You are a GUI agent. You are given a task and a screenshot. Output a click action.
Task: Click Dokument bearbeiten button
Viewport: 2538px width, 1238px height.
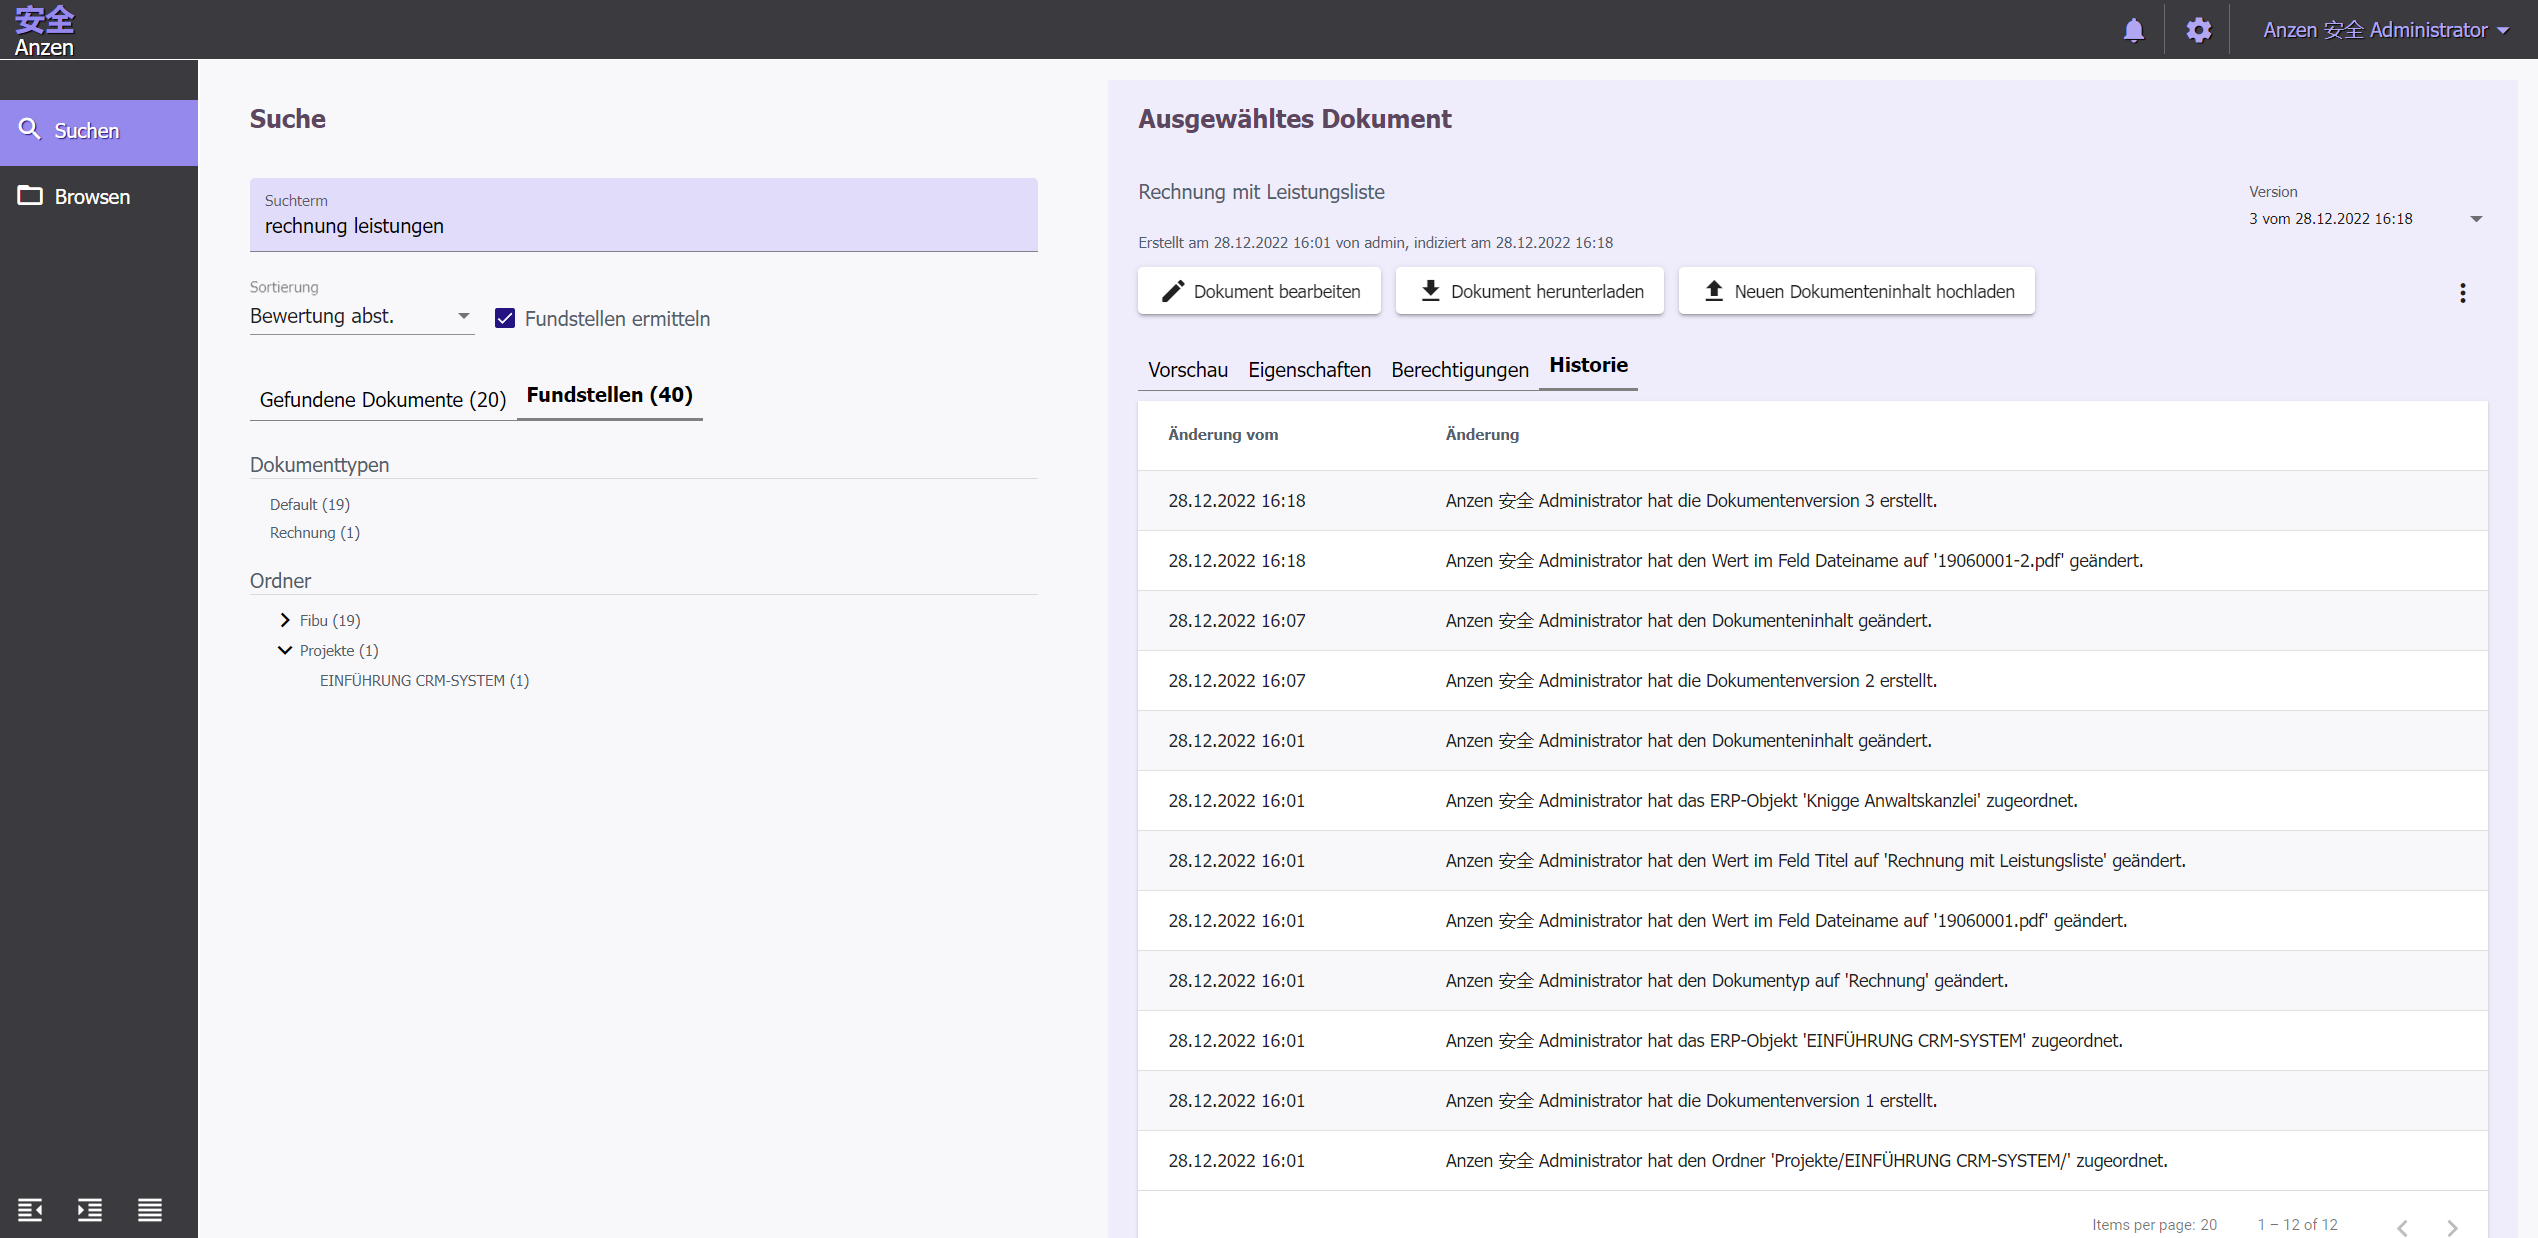click(x=1259, y=291)
